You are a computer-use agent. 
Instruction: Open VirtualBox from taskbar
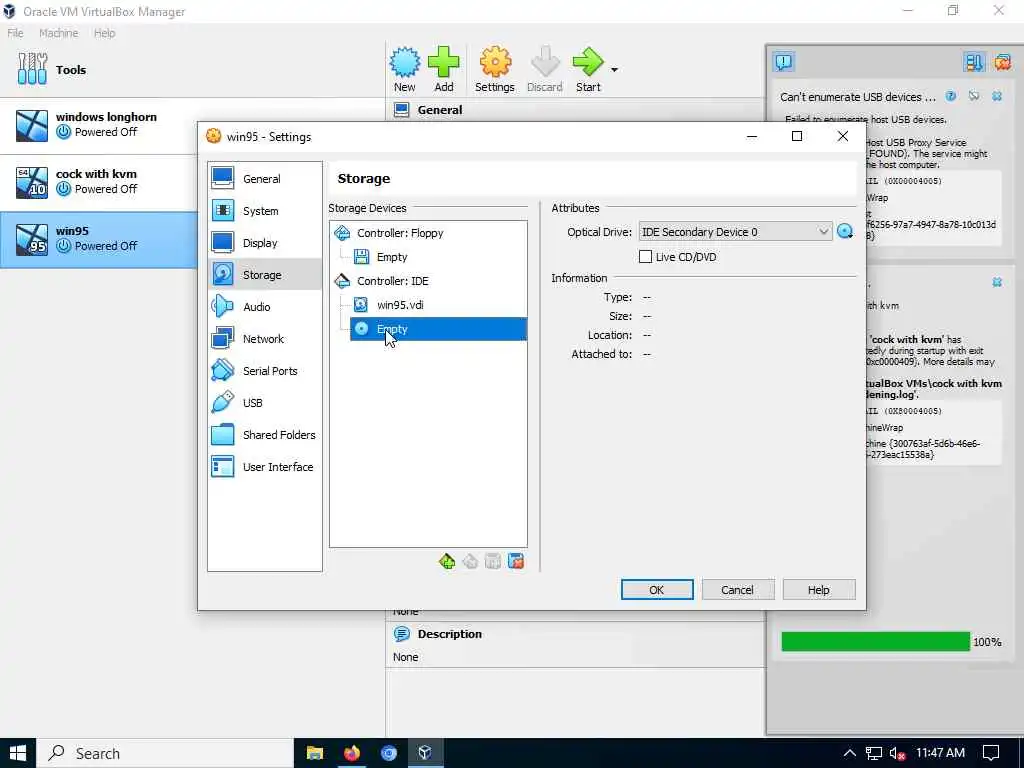coord(425,753)
